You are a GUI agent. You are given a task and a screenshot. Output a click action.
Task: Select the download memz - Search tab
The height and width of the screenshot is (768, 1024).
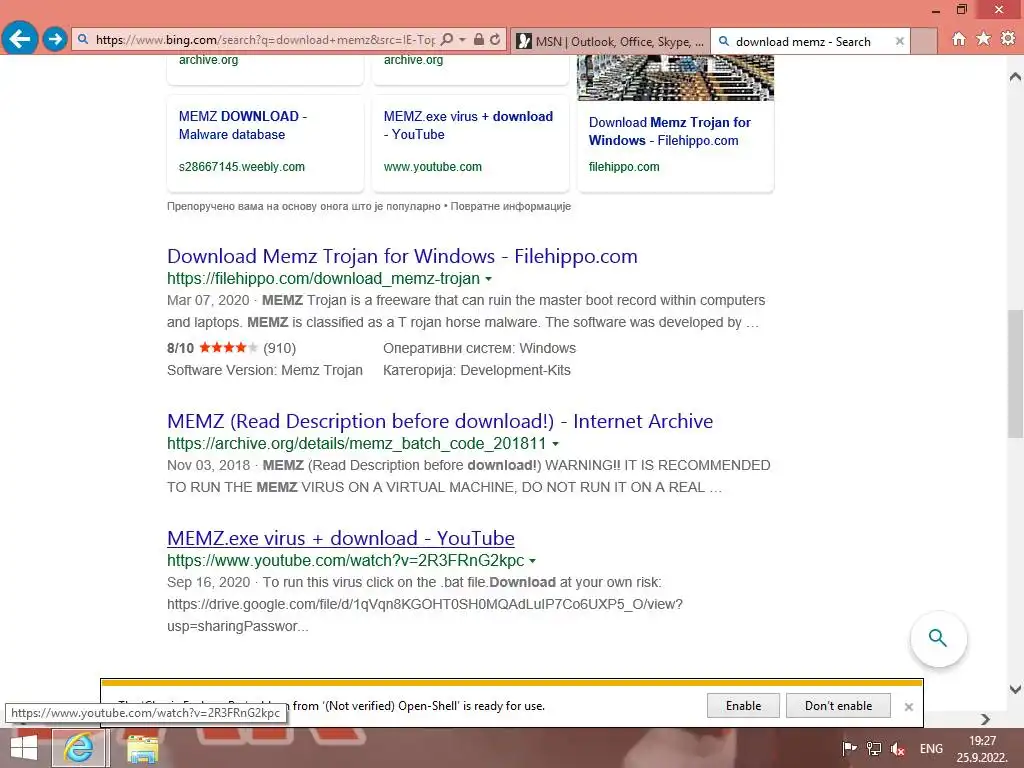(x=803, y=41)
